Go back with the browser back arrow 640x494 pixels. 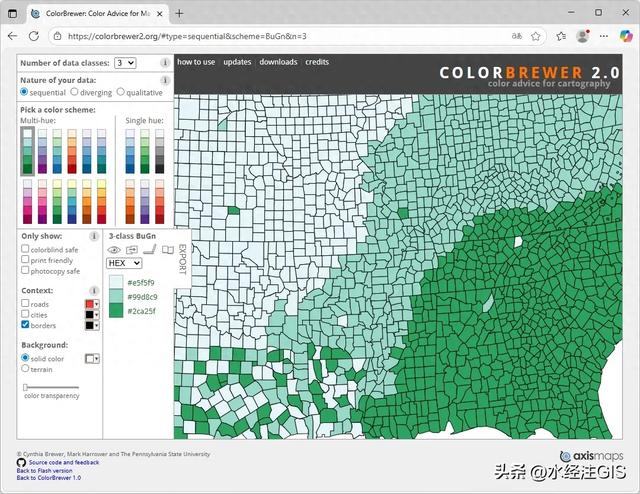13,36
